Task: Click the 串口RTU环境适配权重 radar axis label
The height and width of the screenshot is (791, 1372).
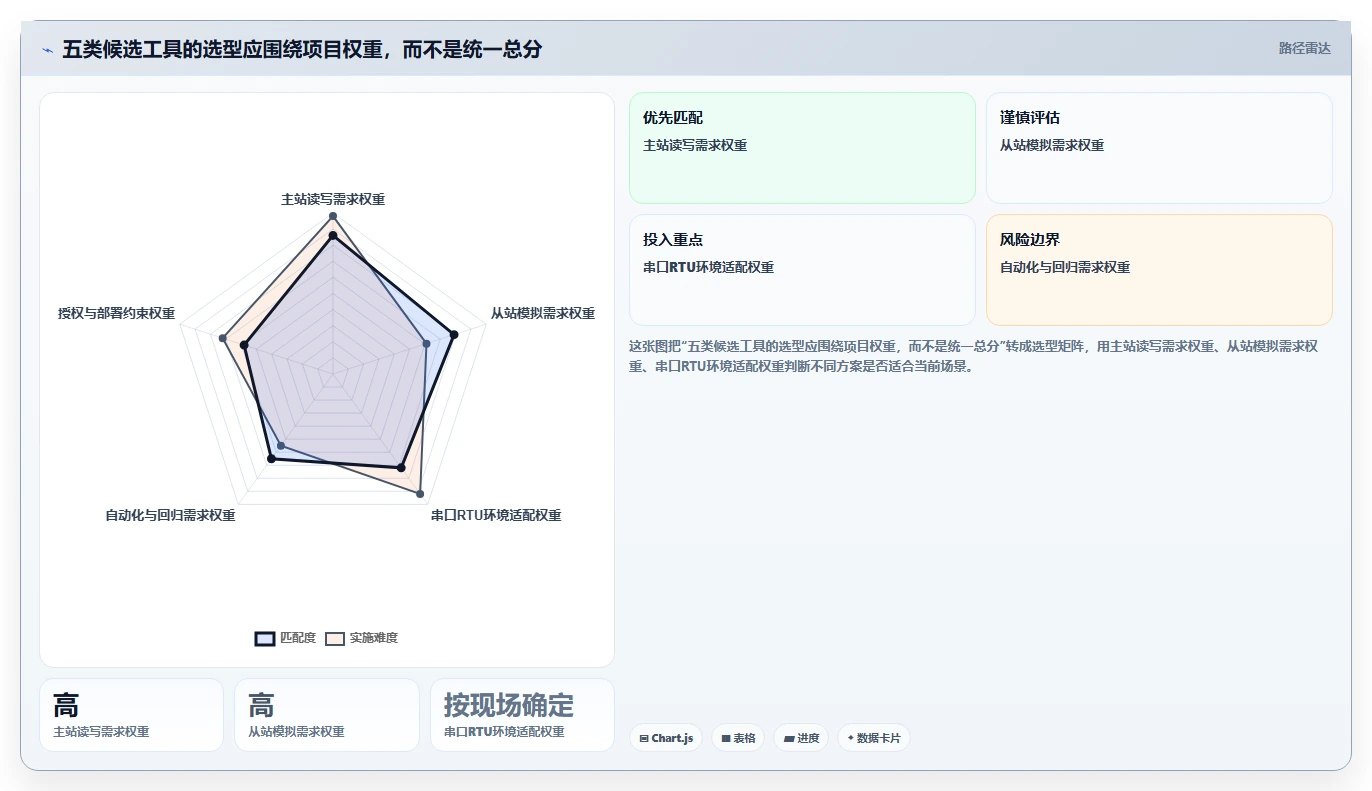Action: click(496, 515)
